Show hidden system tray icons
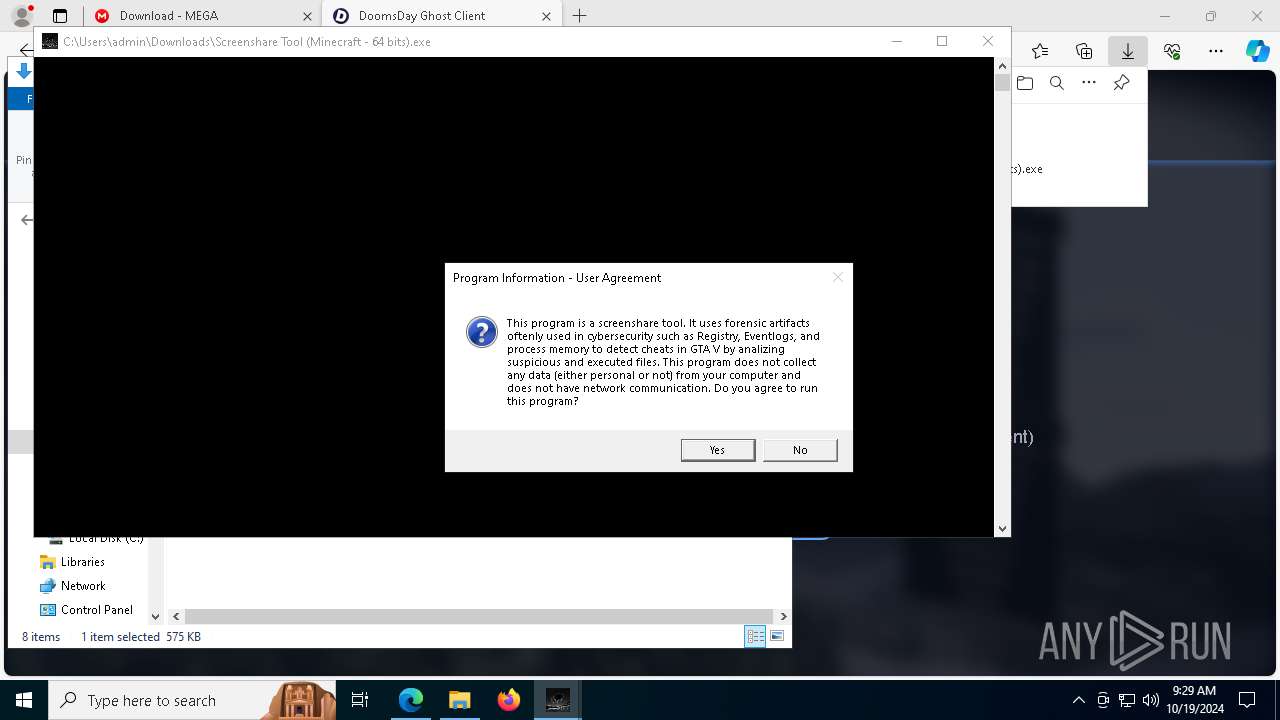This screenshot has width=1280, height=720. coord(1078,700)
